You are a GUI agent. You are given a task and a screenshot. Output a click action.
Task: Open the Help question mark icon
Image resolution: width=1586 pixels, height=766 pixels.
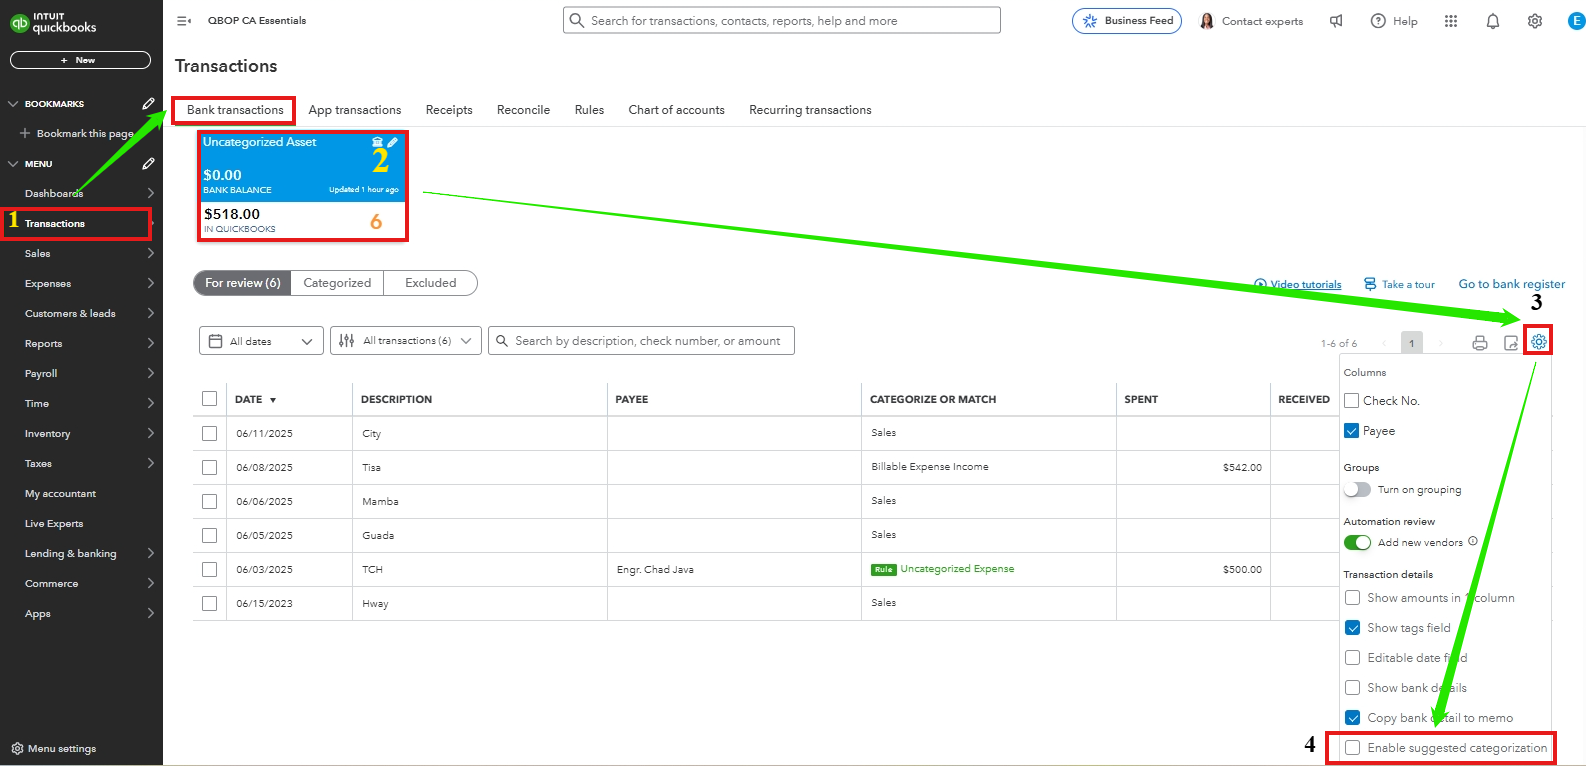(1378, 21)
